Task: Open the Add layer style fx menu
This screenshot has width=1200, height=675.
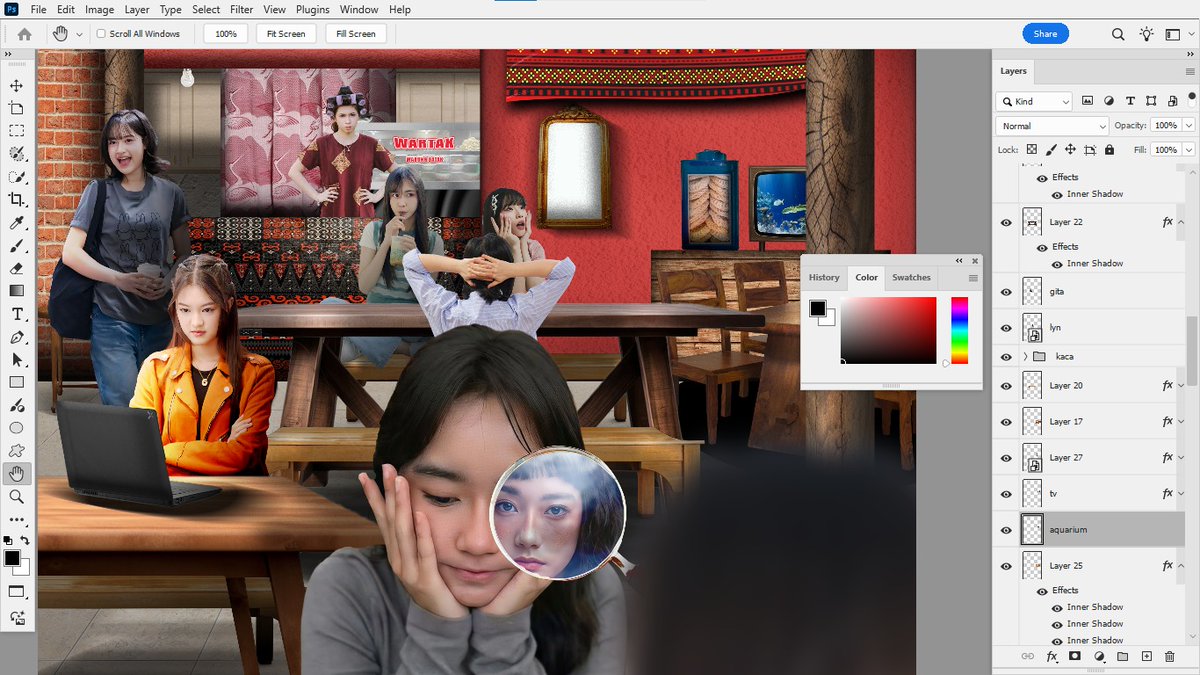Action: point(1051,656)
